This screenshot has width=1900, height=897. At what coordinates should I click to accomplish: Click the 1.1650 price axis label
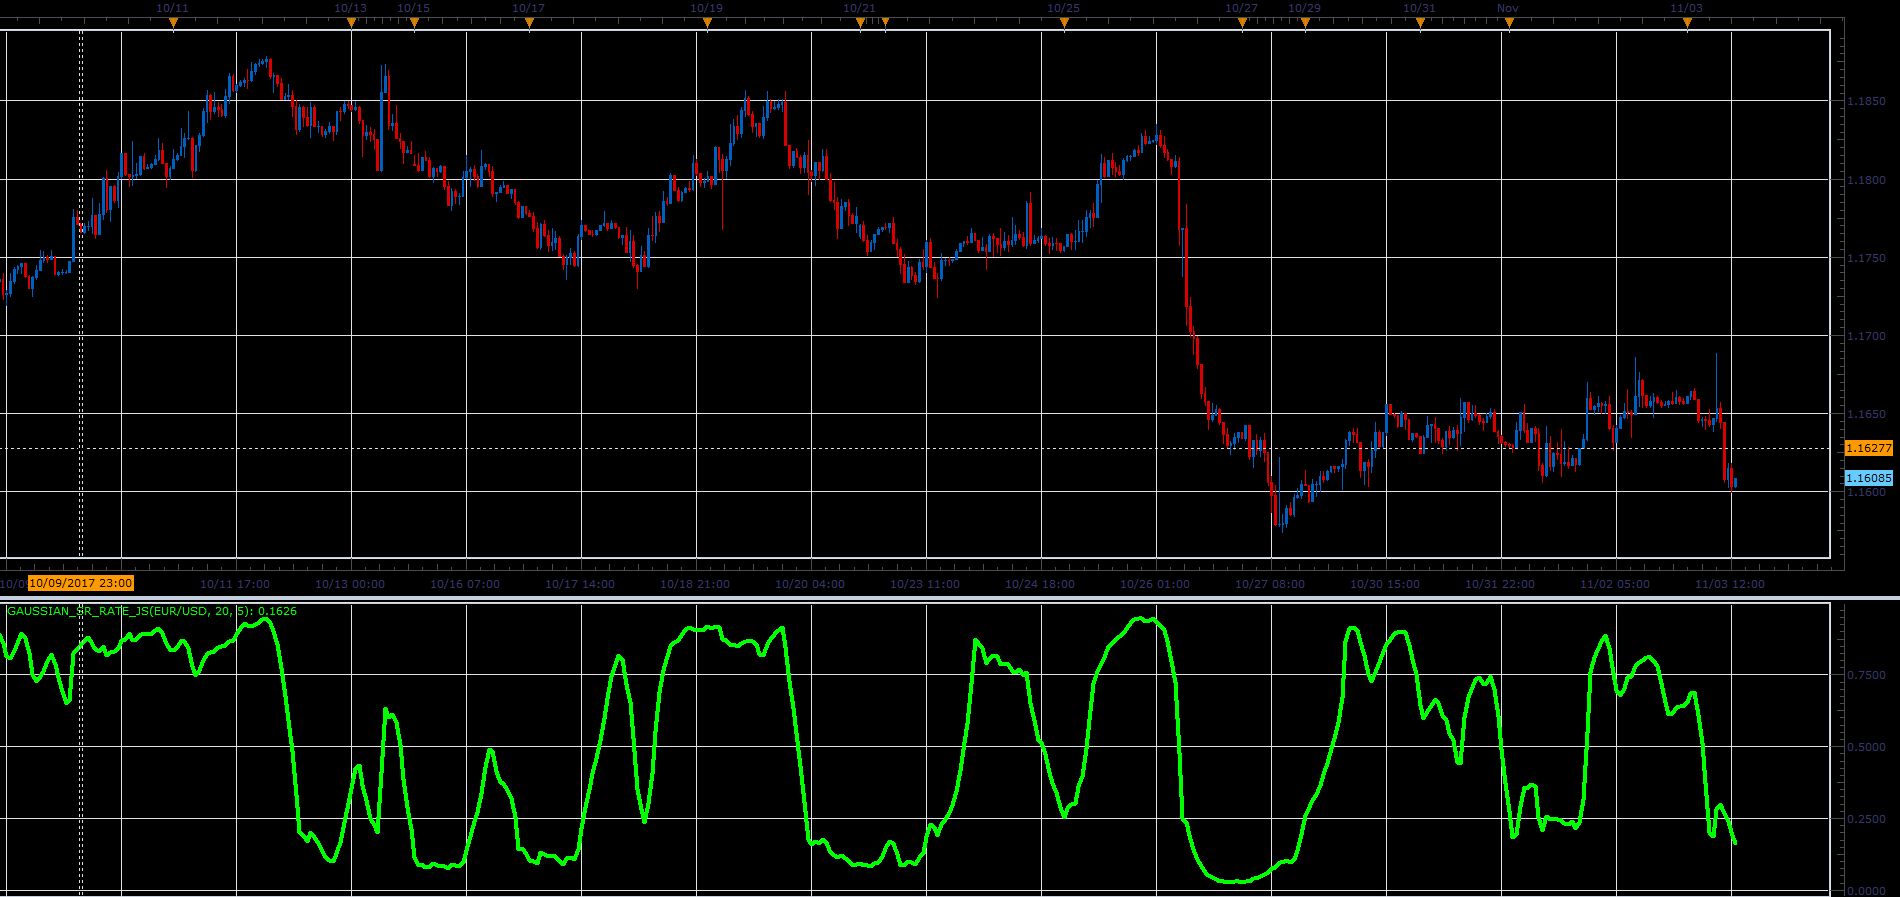tap(1866, 414)
